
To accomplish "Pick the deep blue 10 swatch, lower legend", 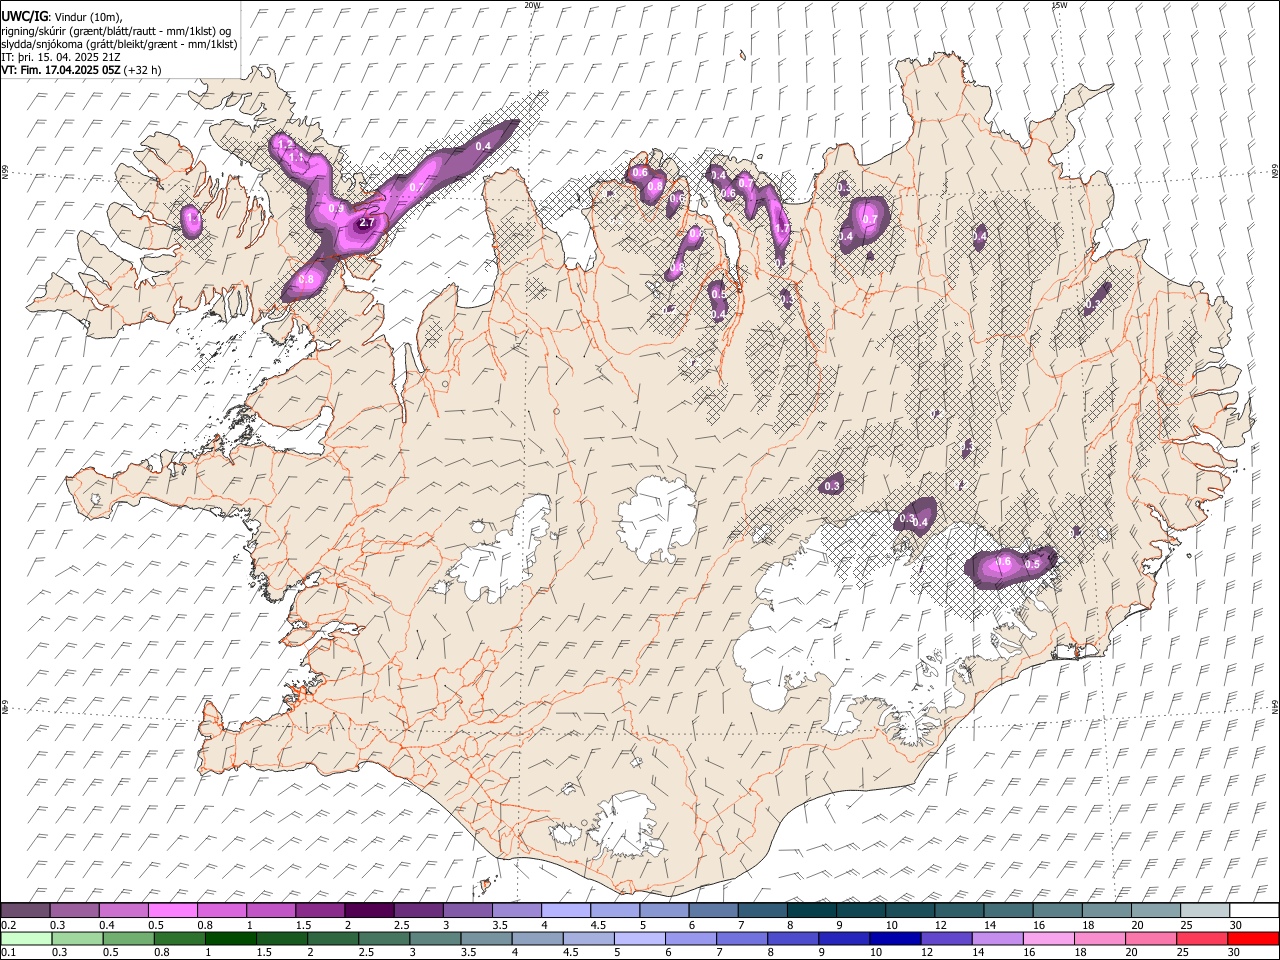I will [895, 938].
